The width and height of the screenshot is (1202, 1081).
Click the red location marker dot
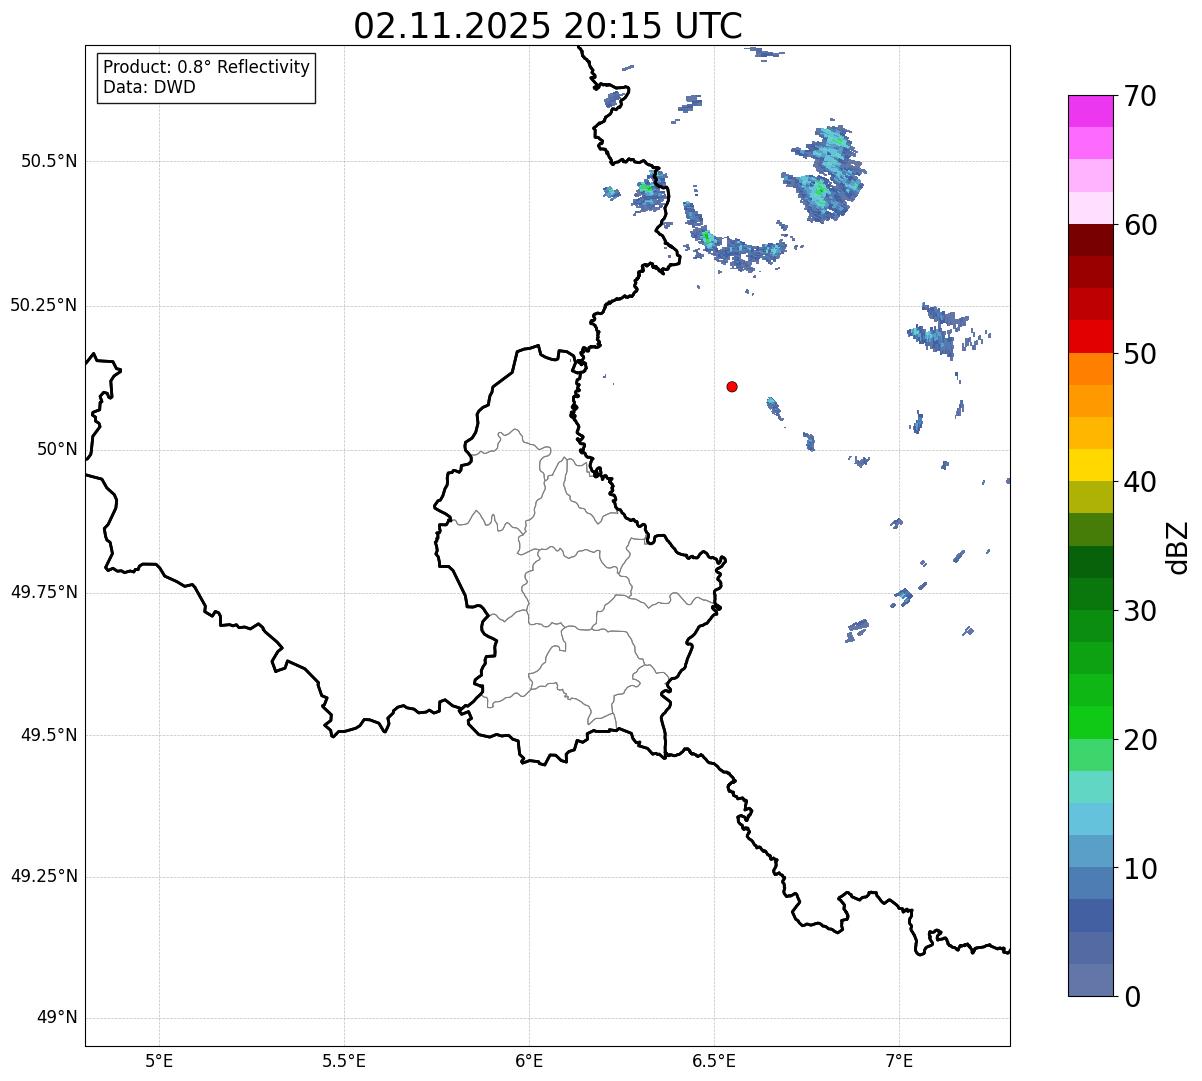(x=732, y=386)
